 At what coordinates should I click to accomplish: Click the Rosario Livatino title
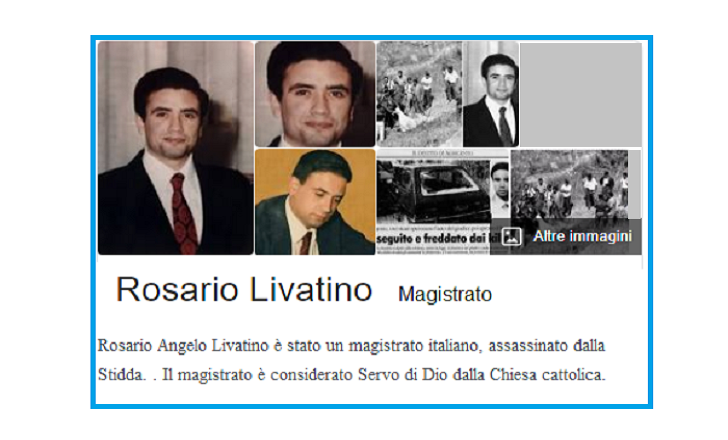pyautogui.click(x=244, y=290)
